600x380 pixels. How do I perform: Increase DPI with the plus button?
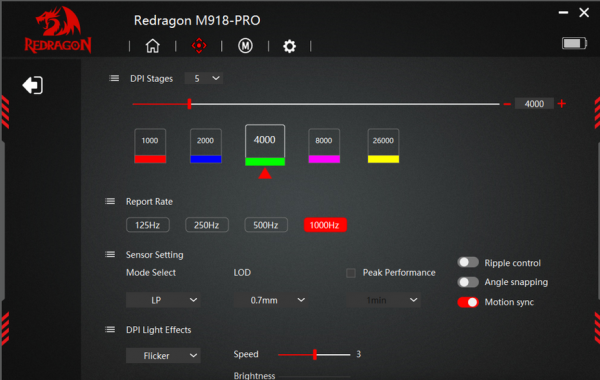pos(562,104)
